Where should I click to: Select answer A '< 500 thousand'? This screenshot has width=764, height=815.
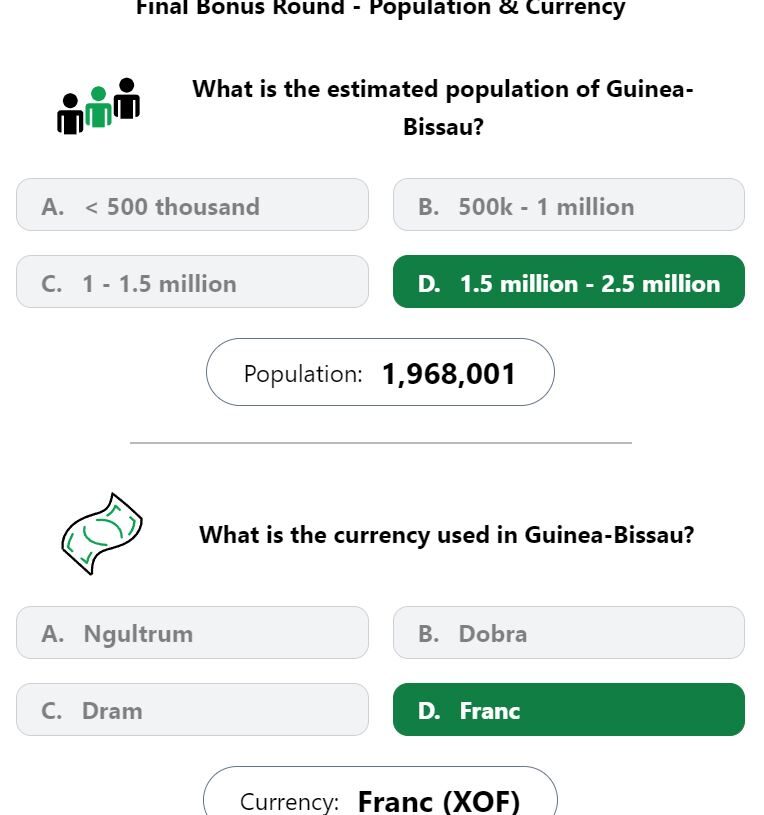(x=192, y=206)
